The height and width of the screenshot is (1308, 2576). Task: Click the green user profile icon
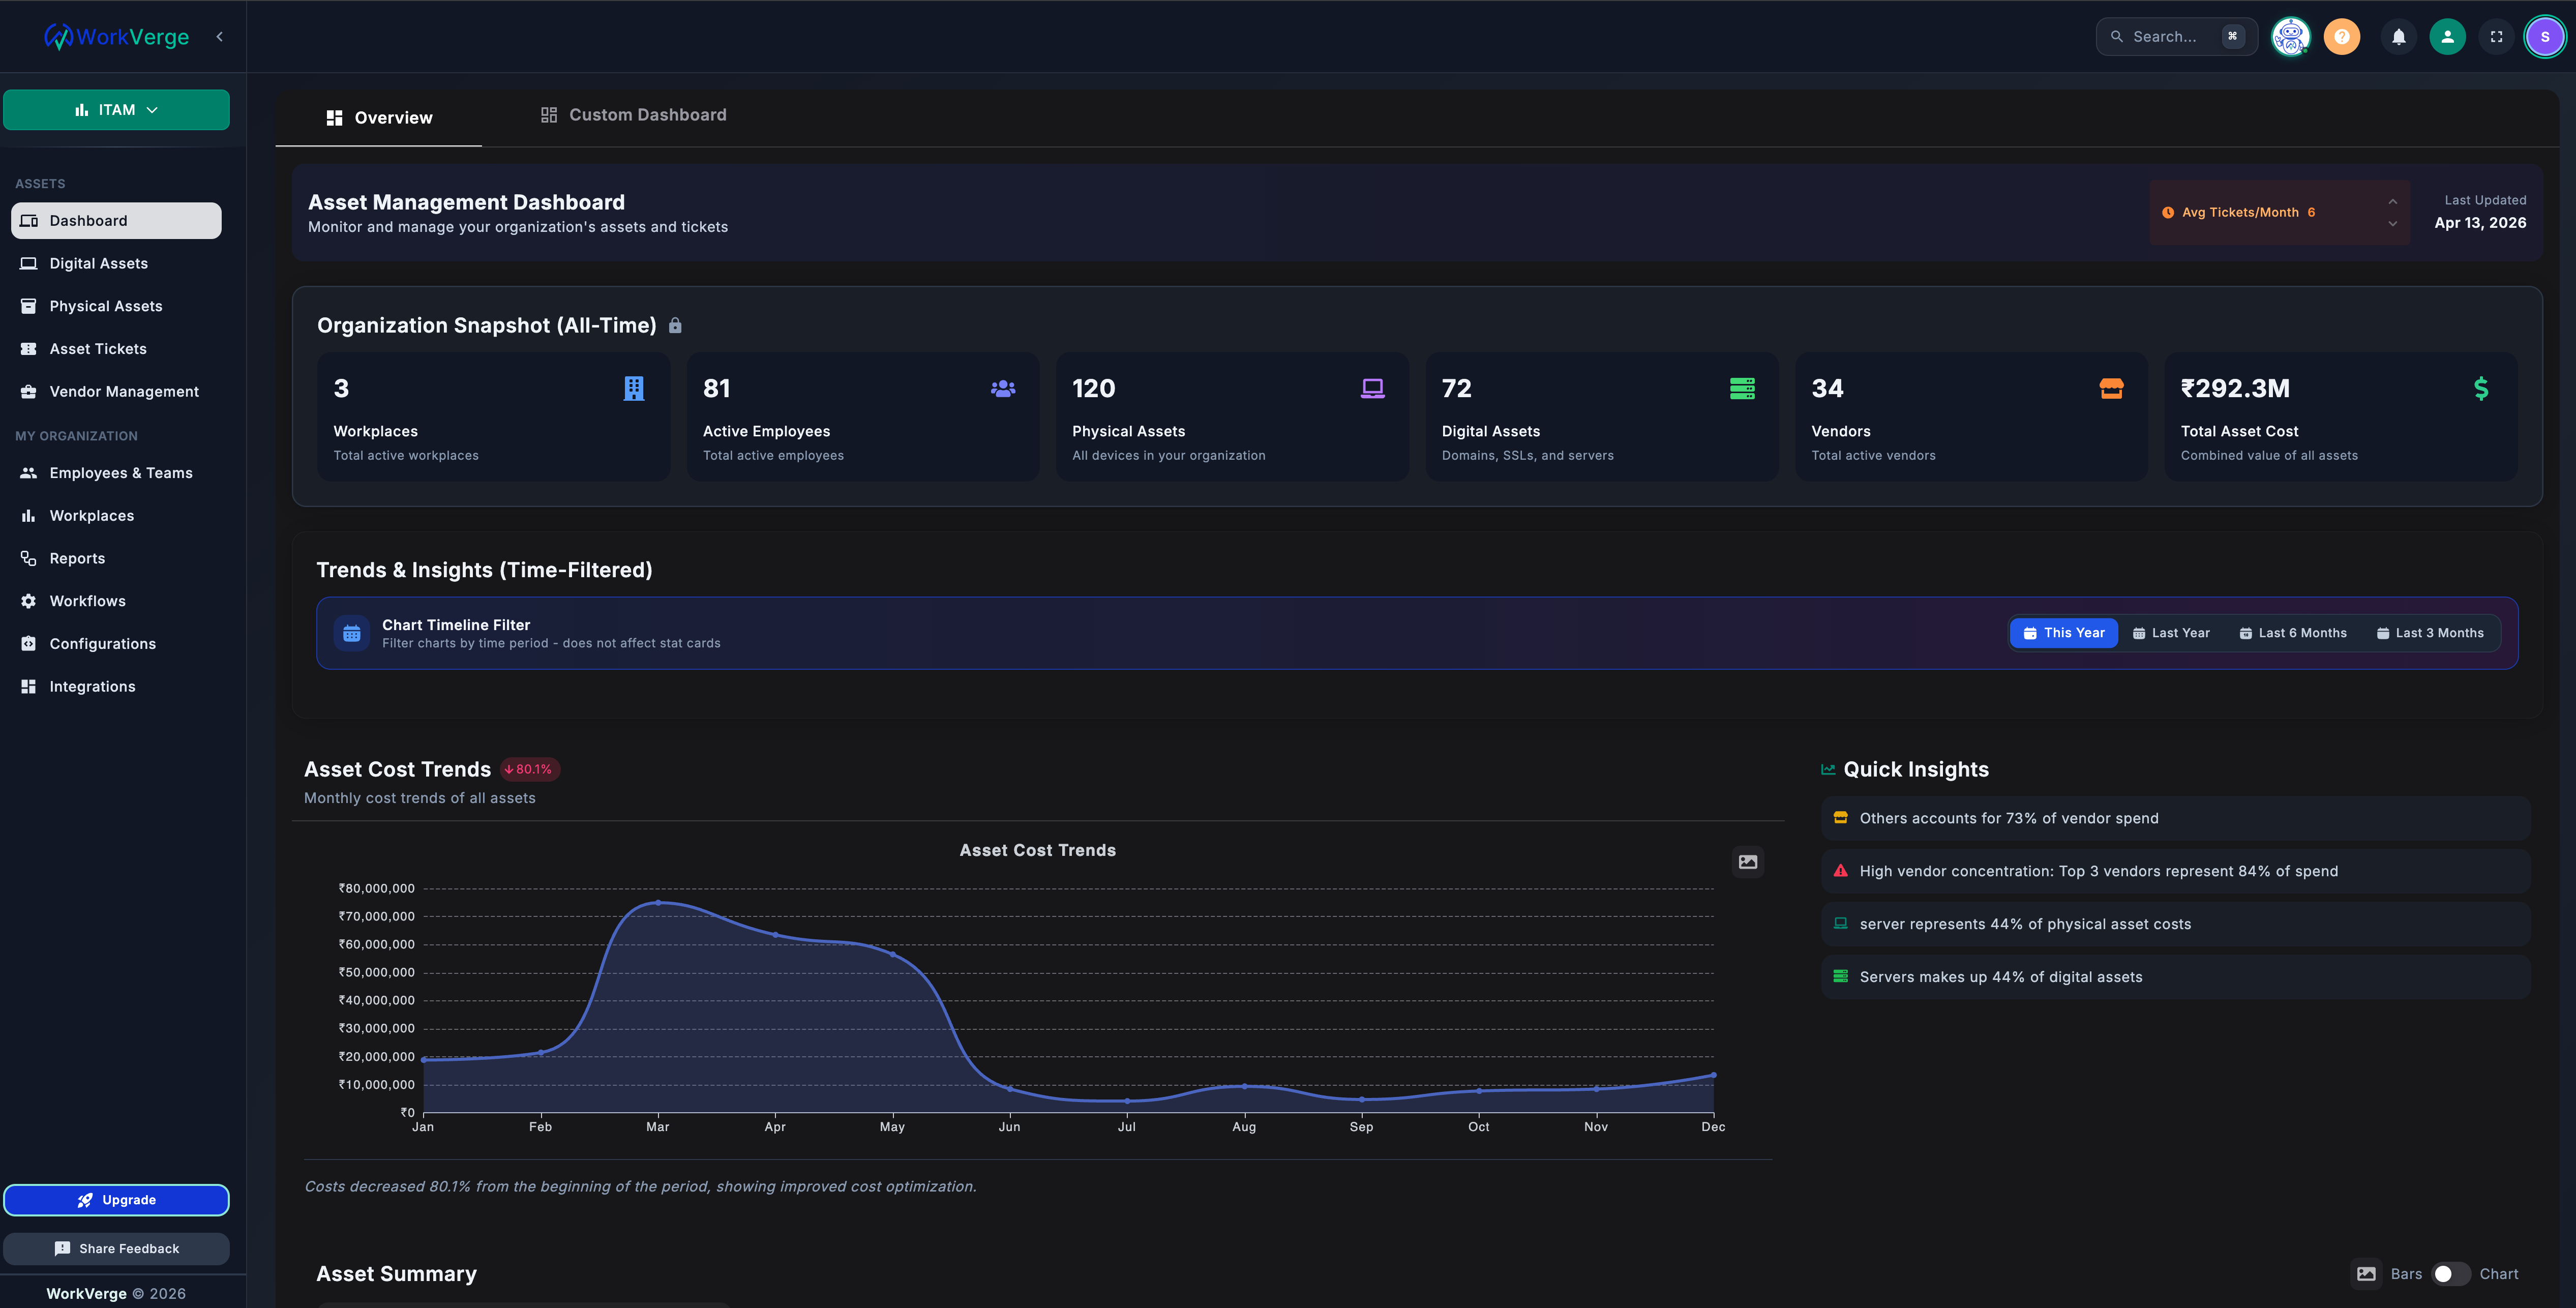pyautogui.click(x=2447, y=36)
